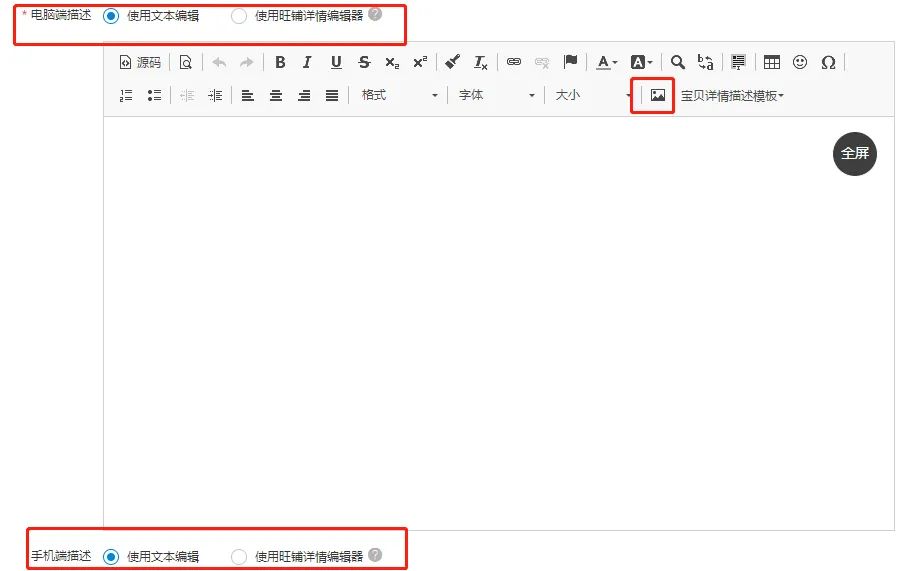This screenshot has width=922, height=571.
Task: Toggle strikethrough formatting
Action: click(x=364, y=62)
